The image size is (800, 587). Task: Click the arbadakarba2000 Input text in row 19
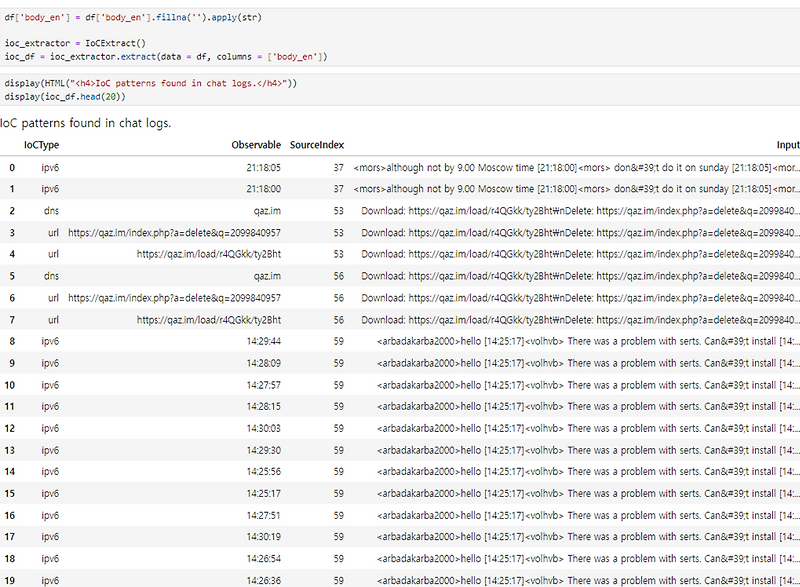point(588,580)
